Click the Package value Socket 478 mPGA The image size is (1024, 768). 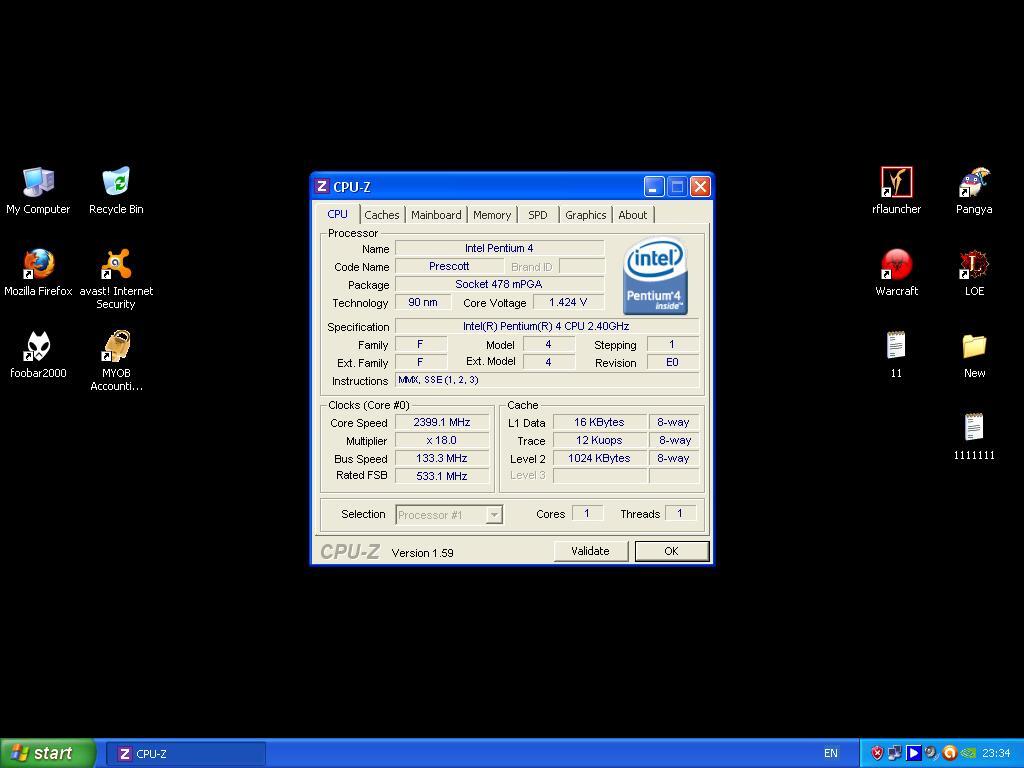click(x=500, y=284)
